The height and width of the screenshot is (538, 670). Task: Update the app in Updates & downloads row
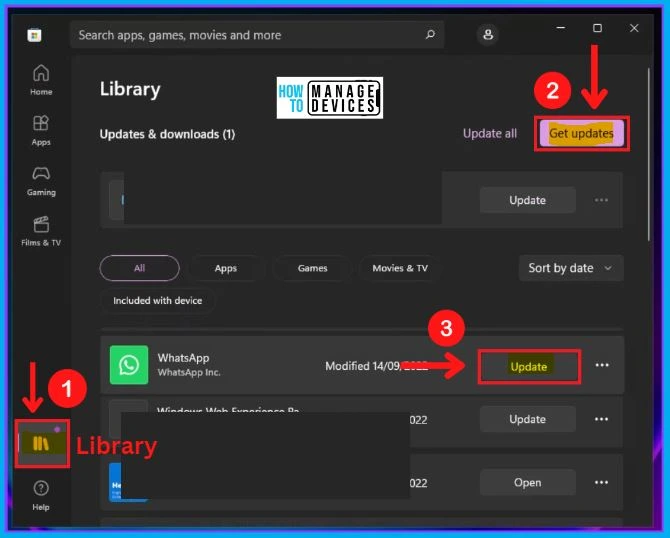[528, 200]
